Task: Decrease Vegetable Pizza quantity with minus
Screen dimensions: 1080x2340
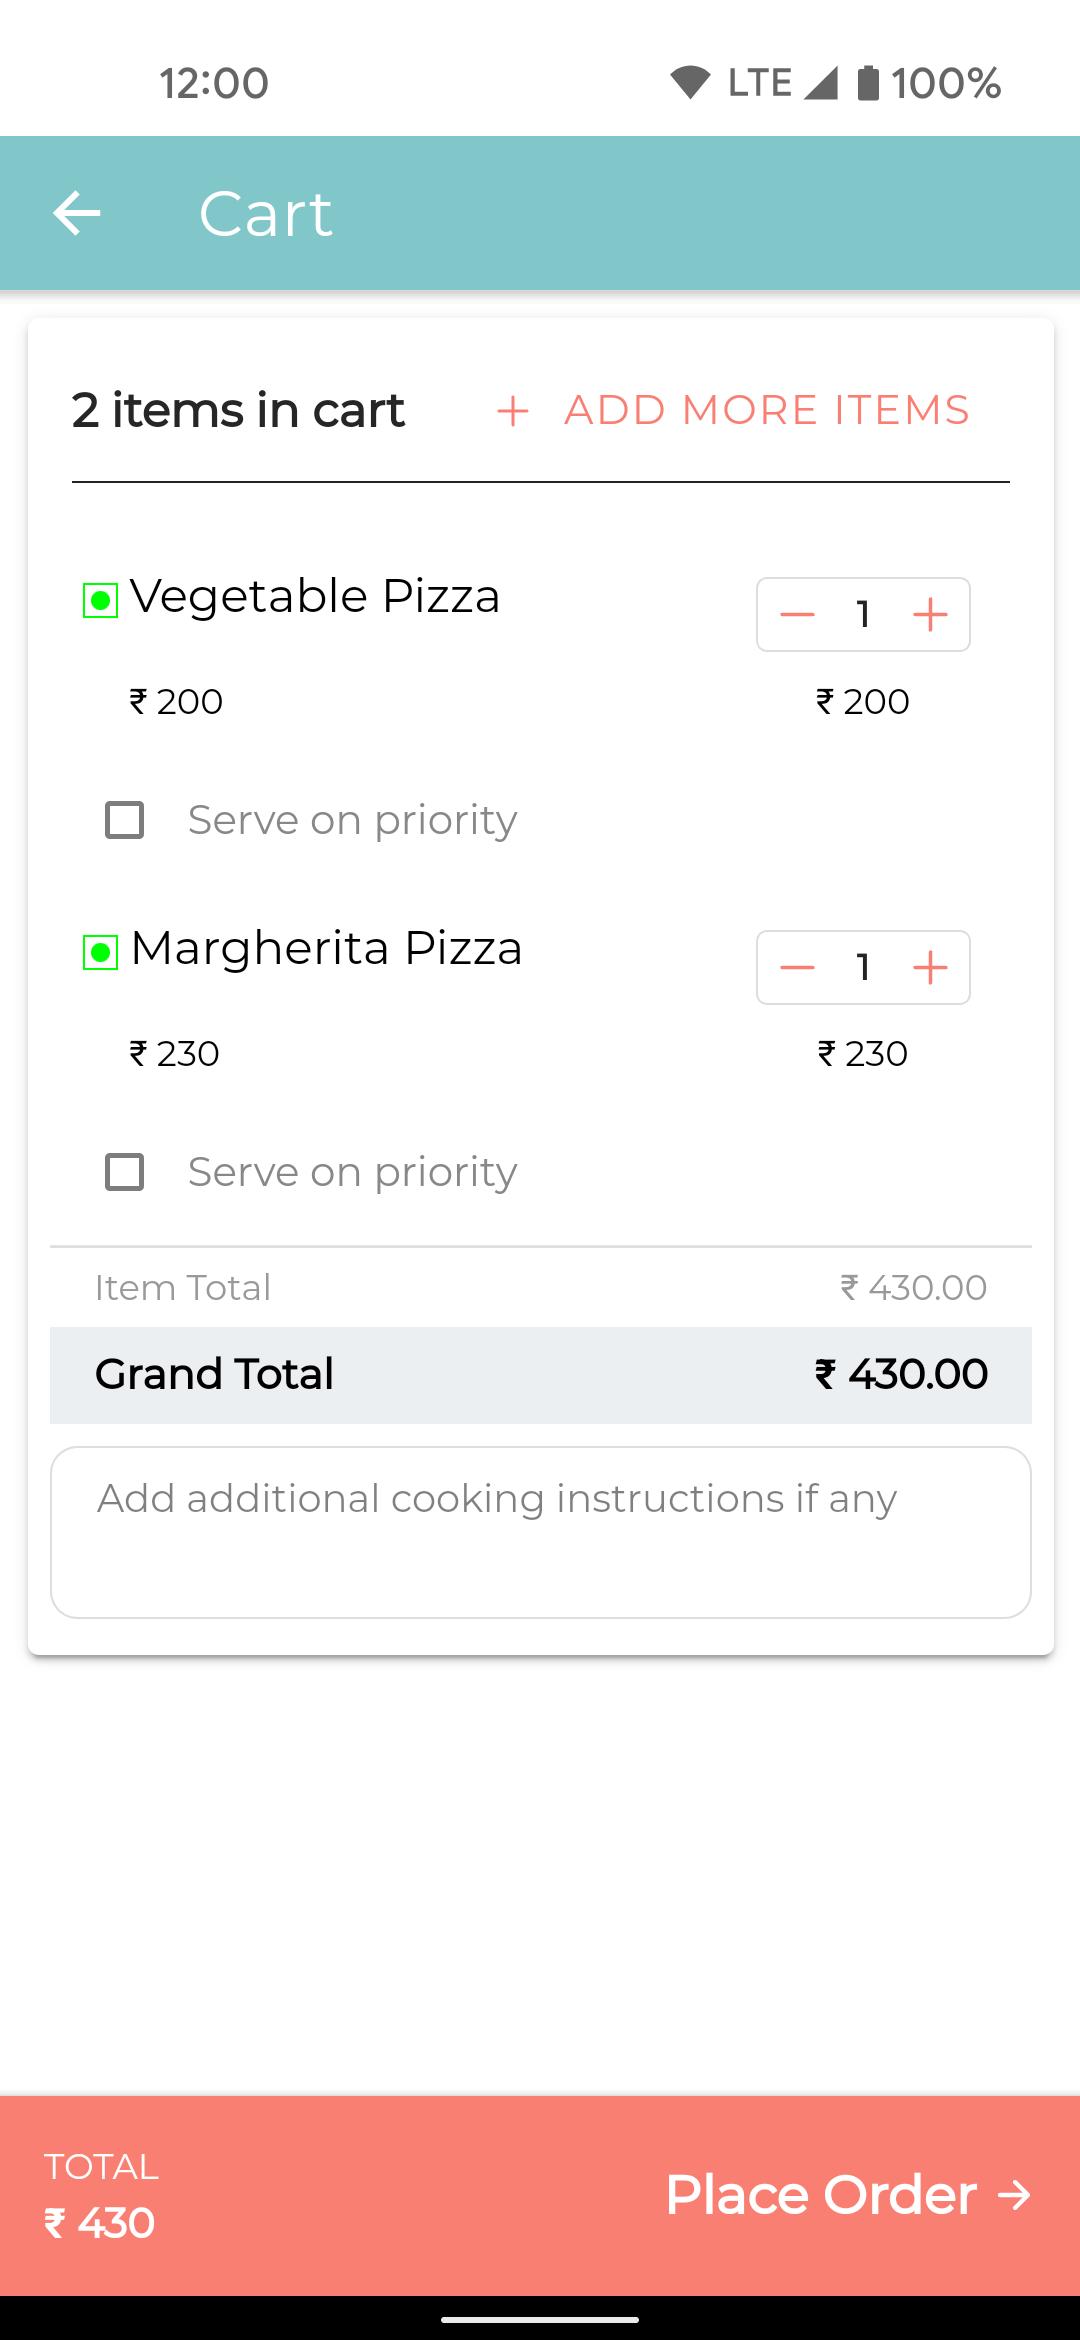Action: coord(797,614)
